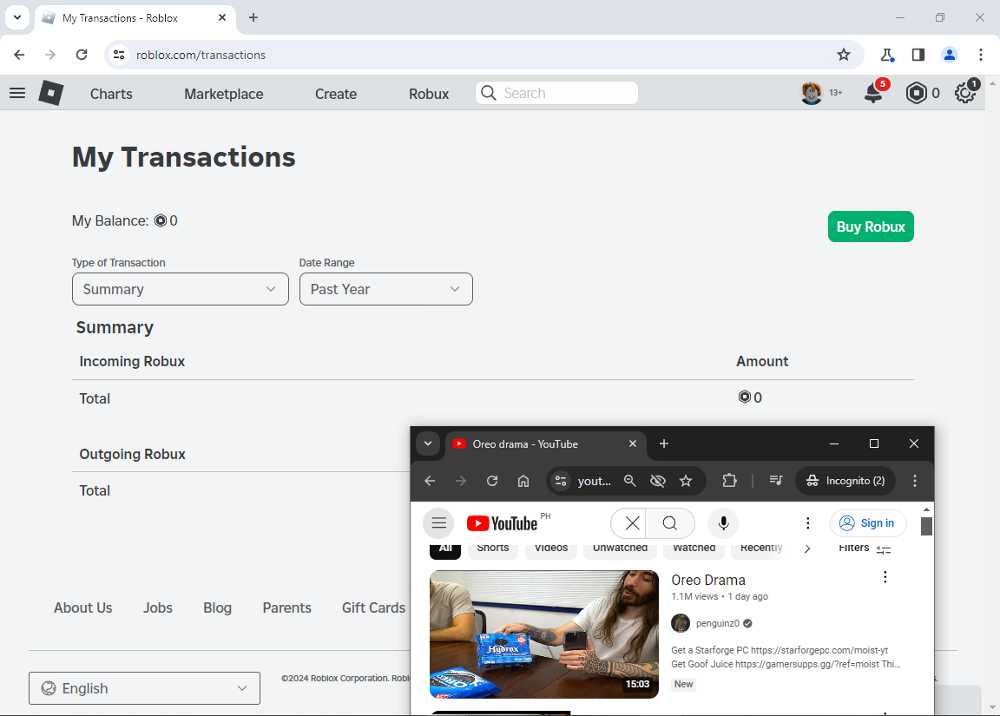Click YouTube Sign in button
1000x716 pixels.
867,523
